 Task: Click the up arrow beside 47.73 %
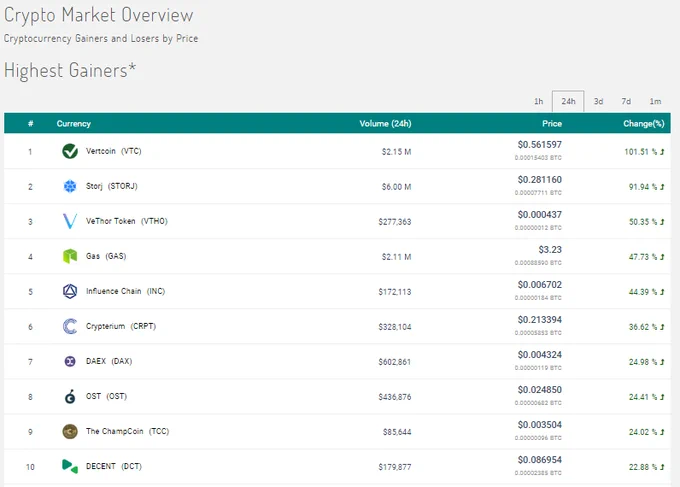pyautogui.click(x=662, y=257)
